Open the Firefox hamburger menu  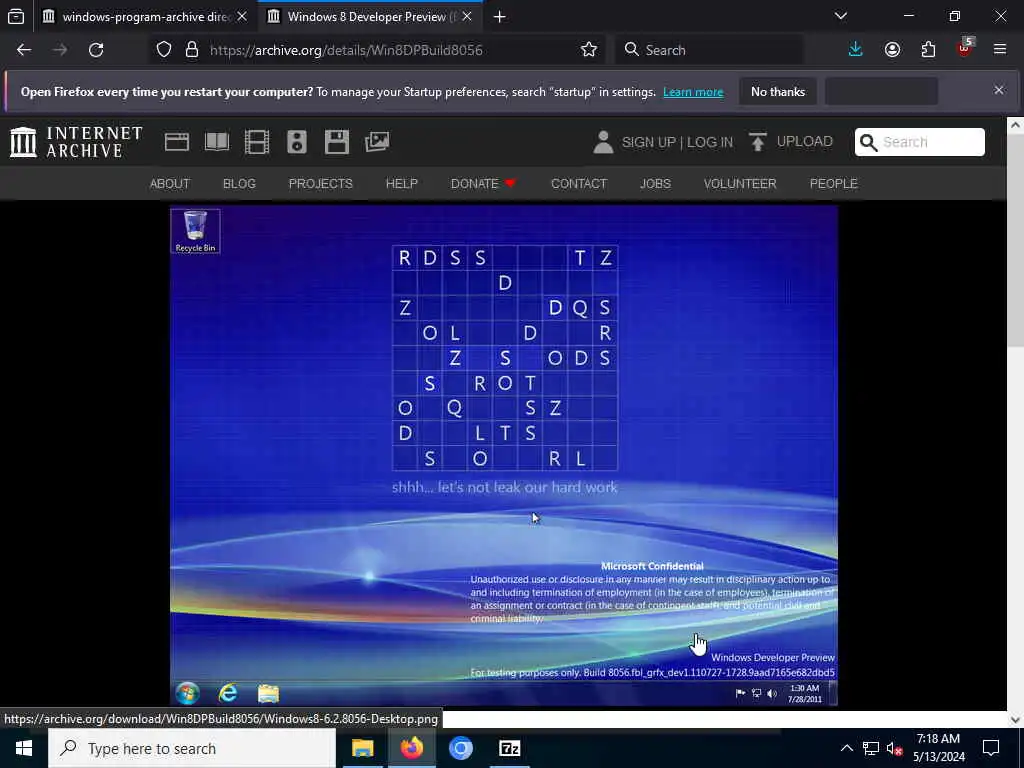[1000, 50]
